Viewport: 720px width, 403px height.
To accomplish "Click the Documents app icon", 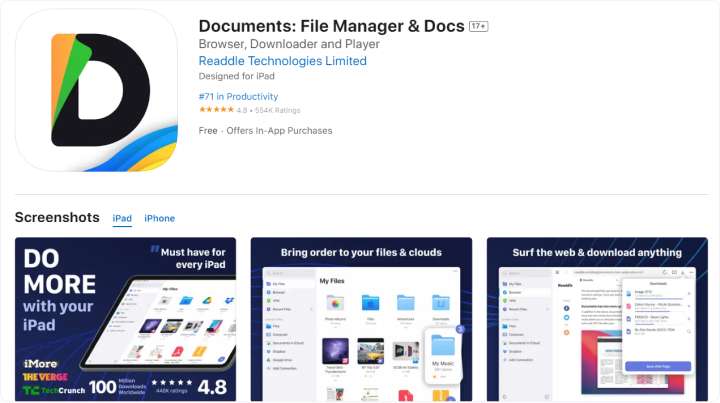I will (96, 90).
